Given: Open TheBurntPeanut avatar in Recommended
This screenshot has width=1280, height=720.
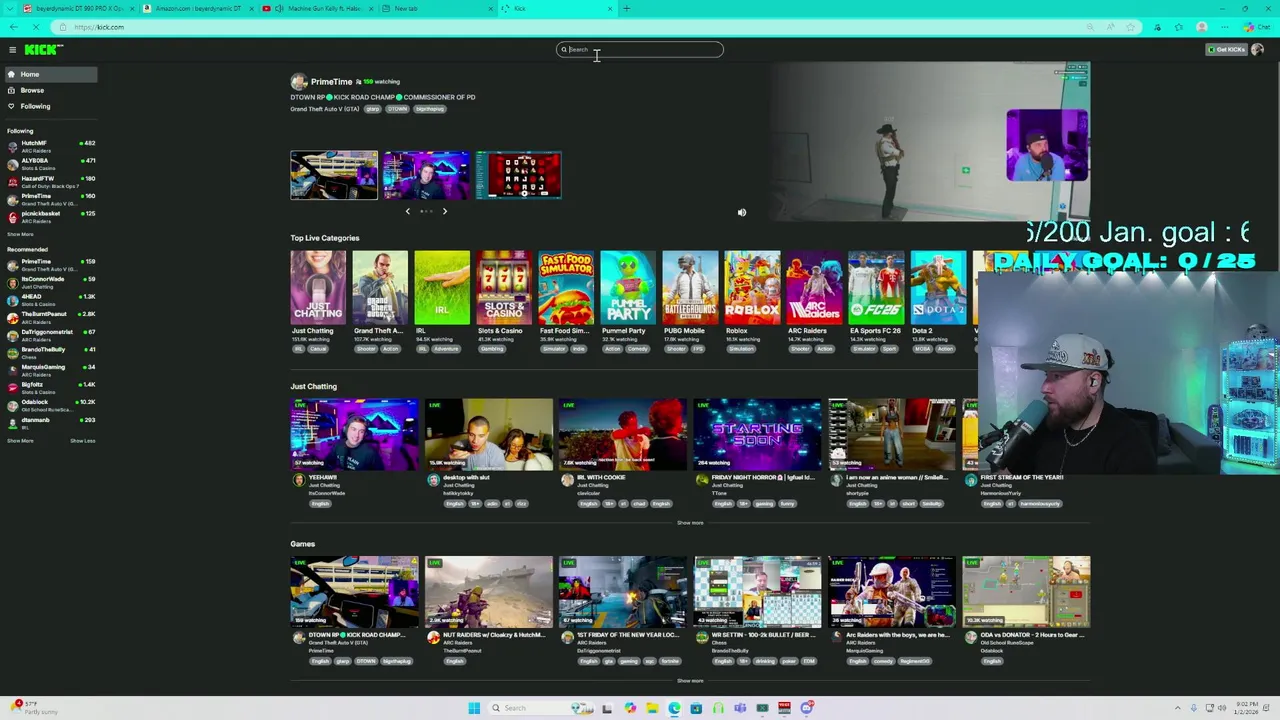Looking at the screenshot, I should (x=13, y=317).
